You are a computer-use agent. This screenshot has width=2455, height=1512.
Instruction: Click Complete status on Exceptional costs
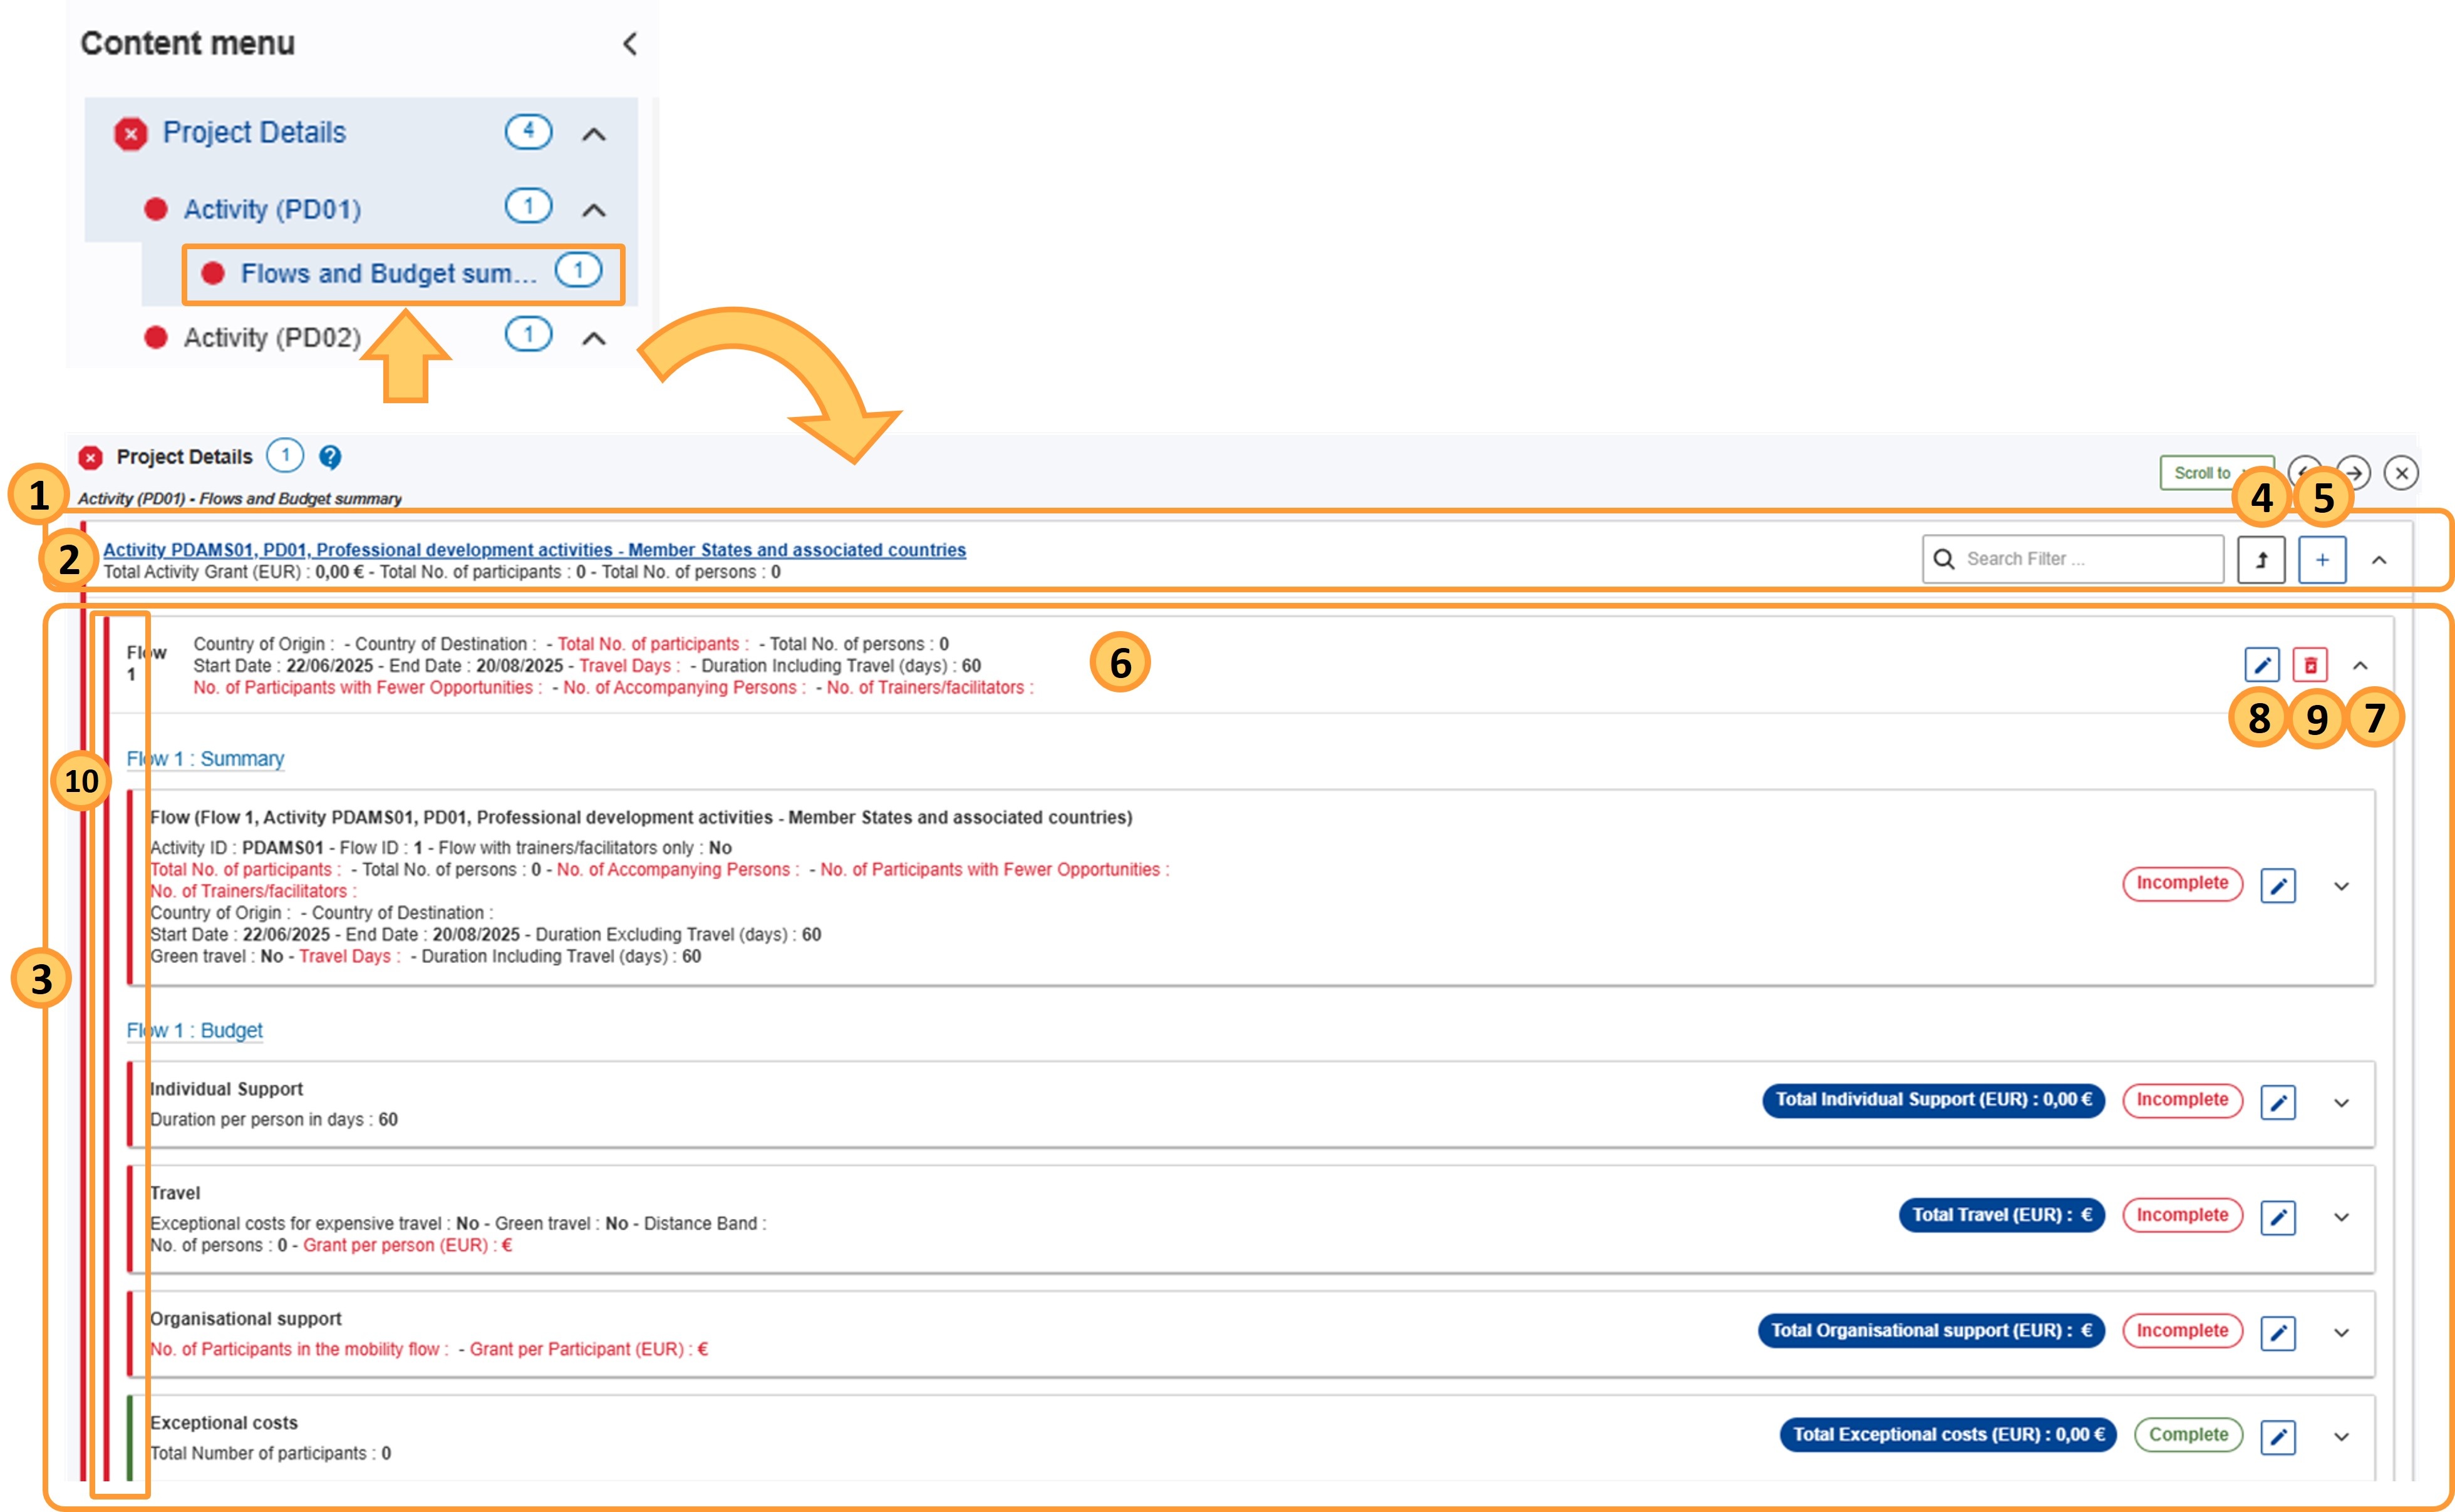pos(2188,1435)
